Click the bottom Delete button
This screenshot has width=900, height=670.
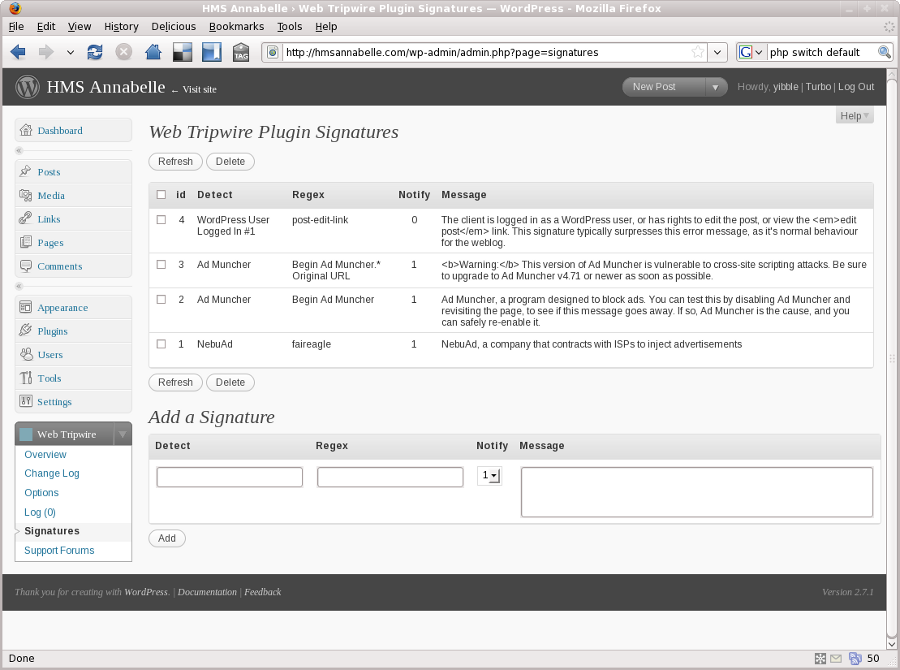click(x=230, y=382)
